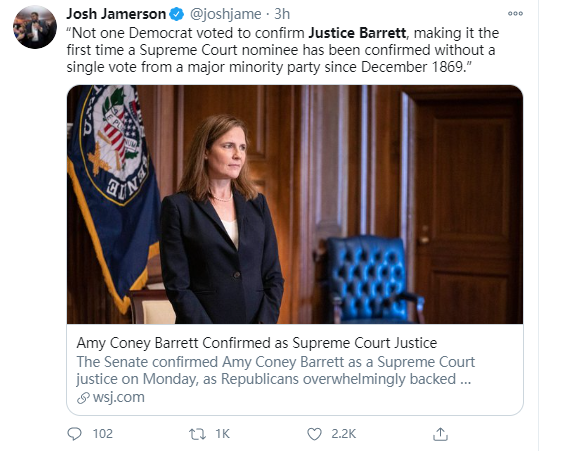Click the 102 replies count

point(103,434)
